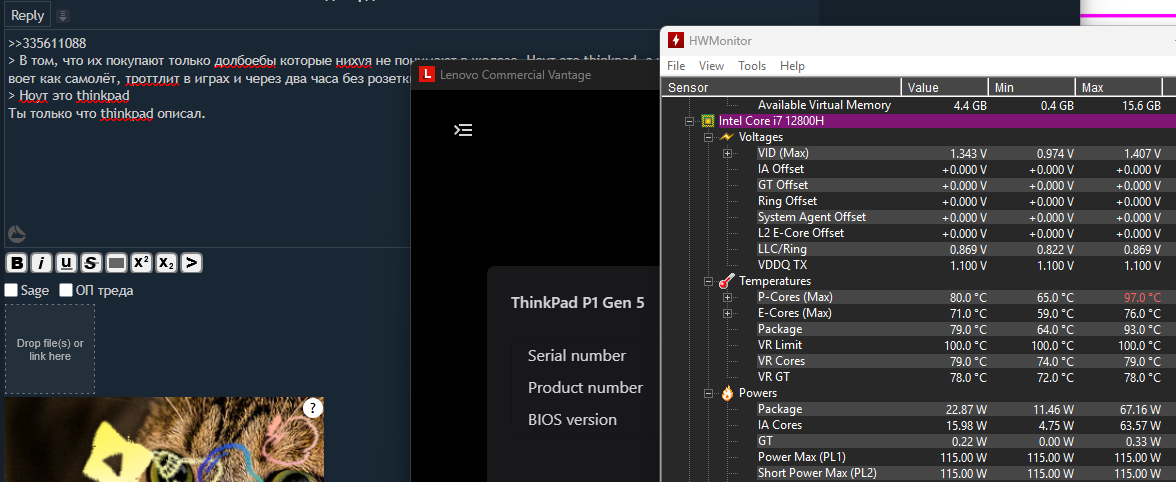Select the VR GT temperature row

point(919,377)
